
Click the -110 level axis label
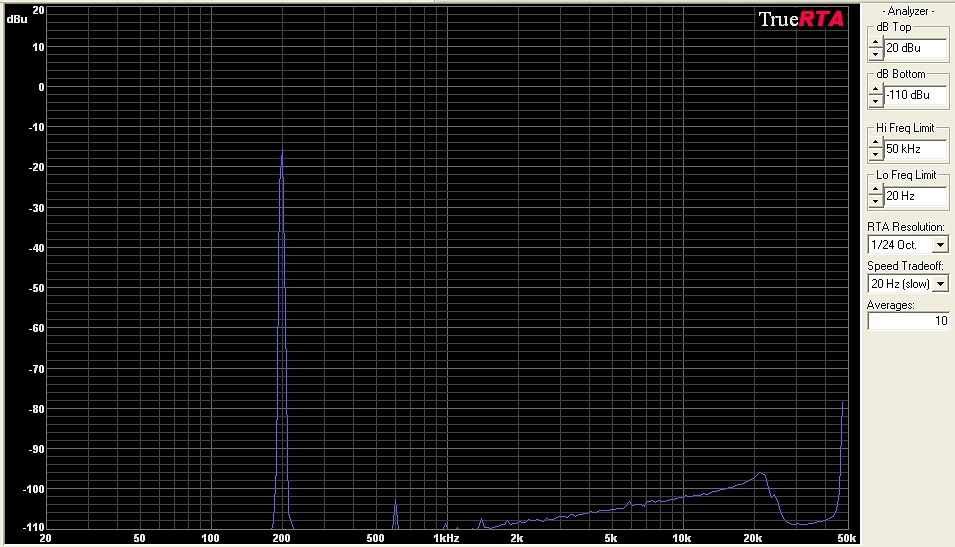pos(33,528)
